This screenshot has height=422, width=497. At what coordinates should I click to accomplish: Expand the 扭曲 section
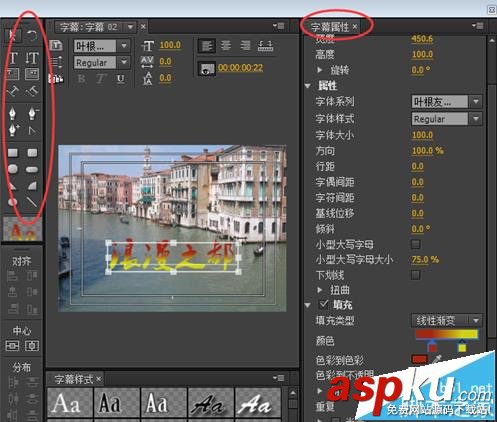(x=320, y=290)
